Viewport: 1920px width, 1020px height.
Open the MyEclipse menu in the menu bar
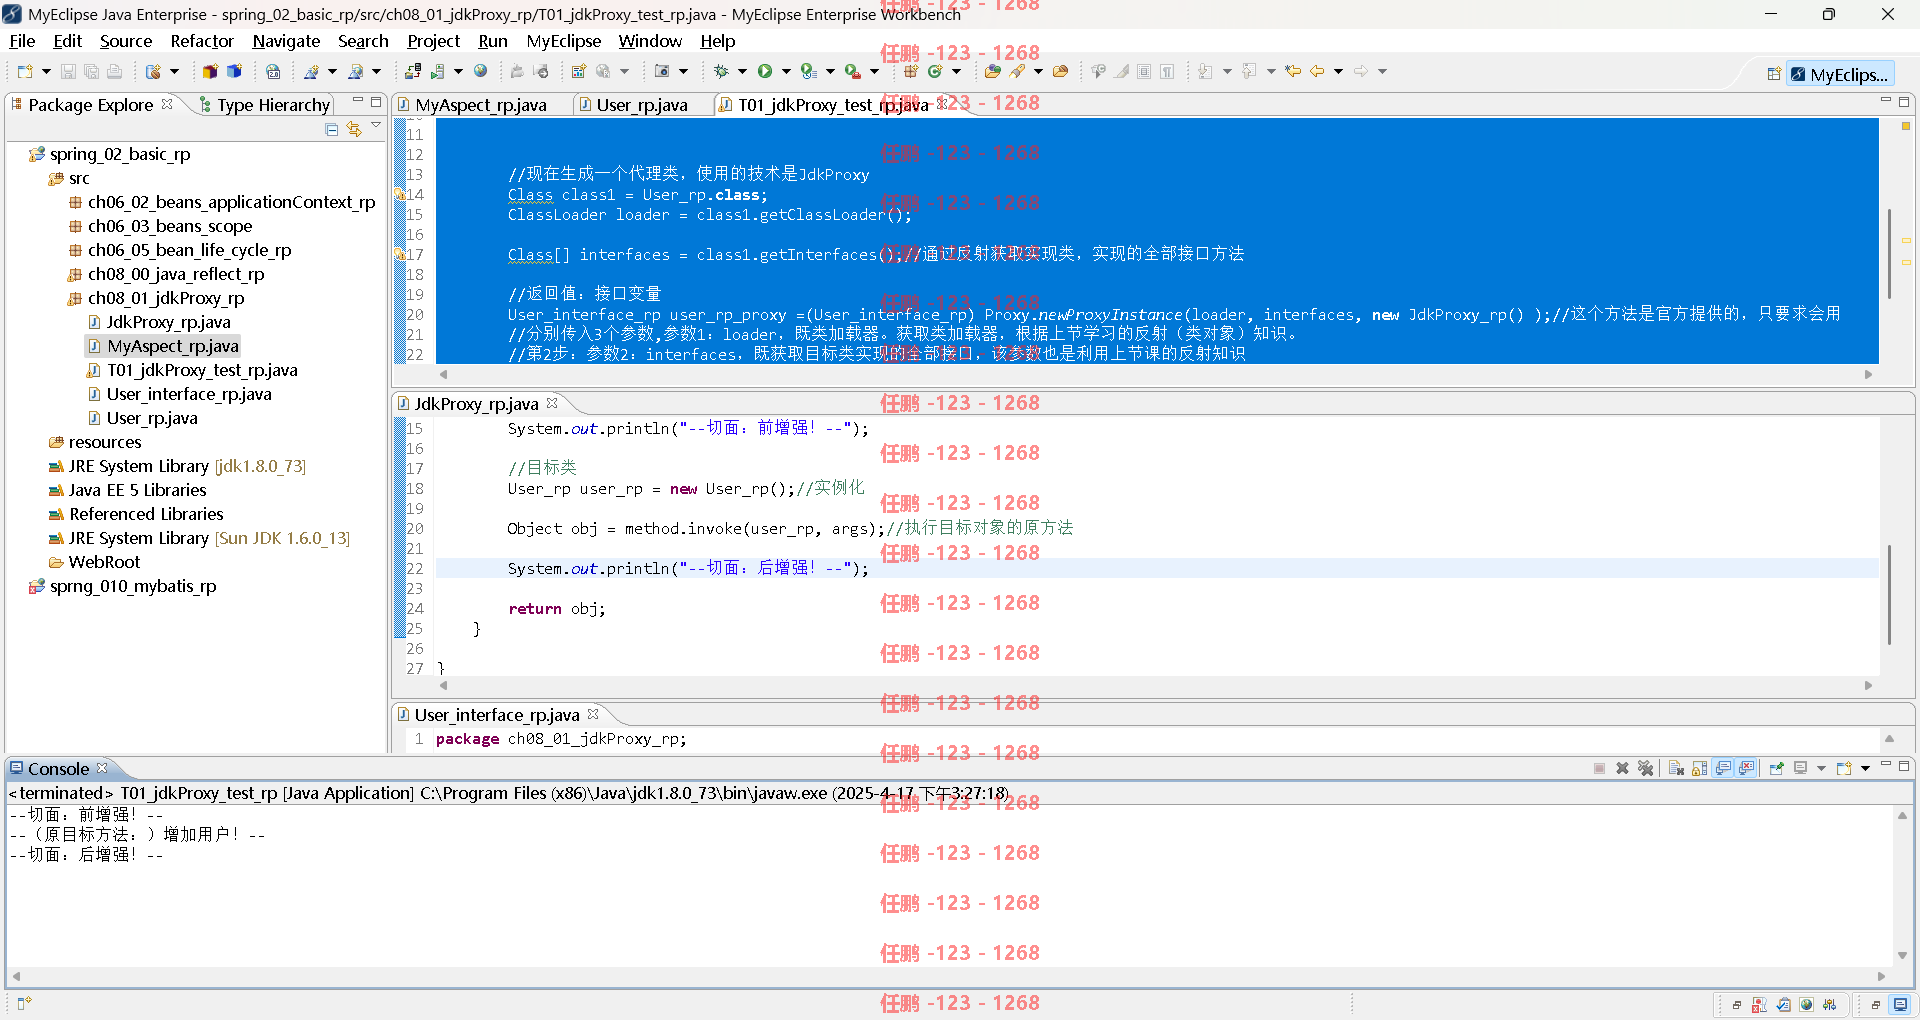564,41
